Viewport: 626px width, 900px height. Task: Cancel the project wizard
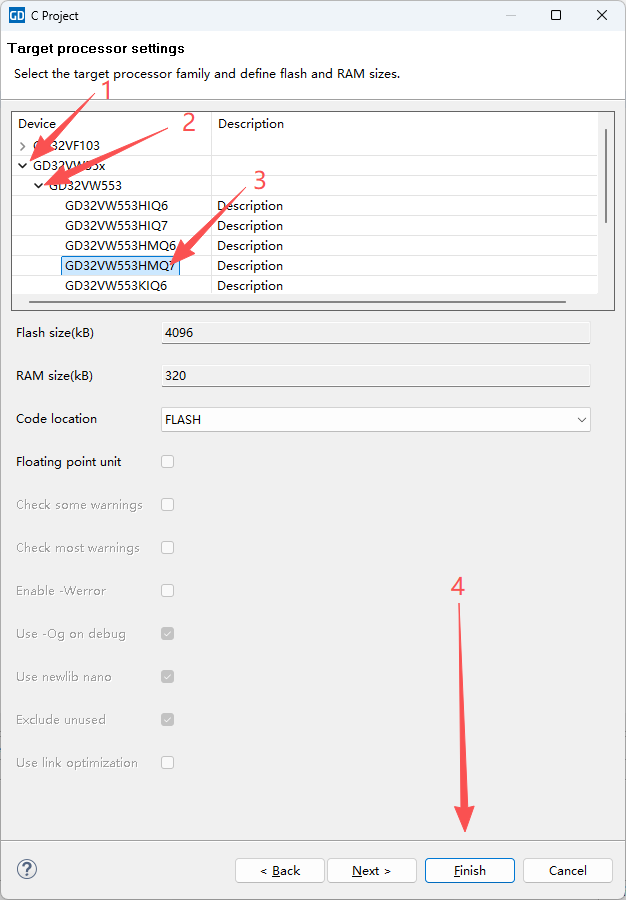(x=567, y=871)
